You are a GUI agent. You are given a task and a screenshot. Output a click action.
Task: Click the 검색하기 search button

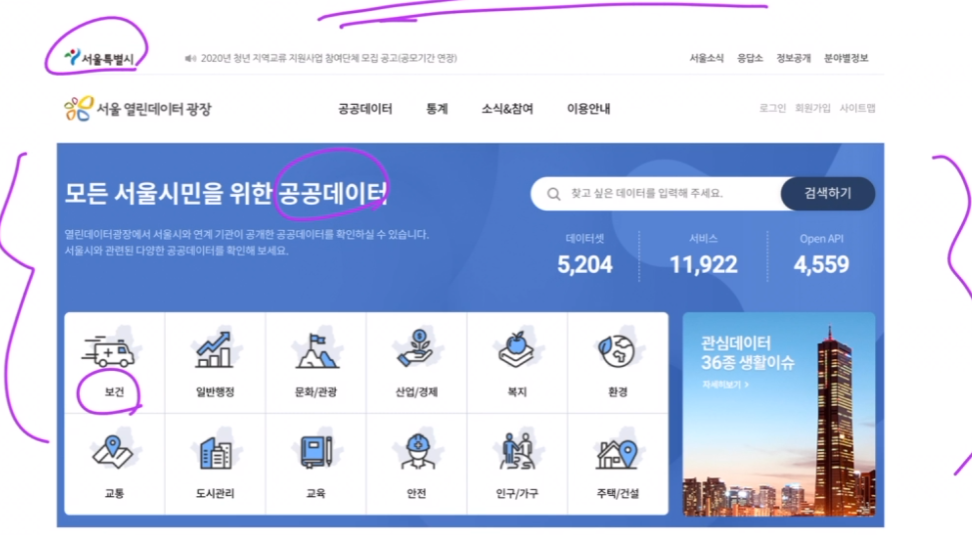(x=828, y=193)
